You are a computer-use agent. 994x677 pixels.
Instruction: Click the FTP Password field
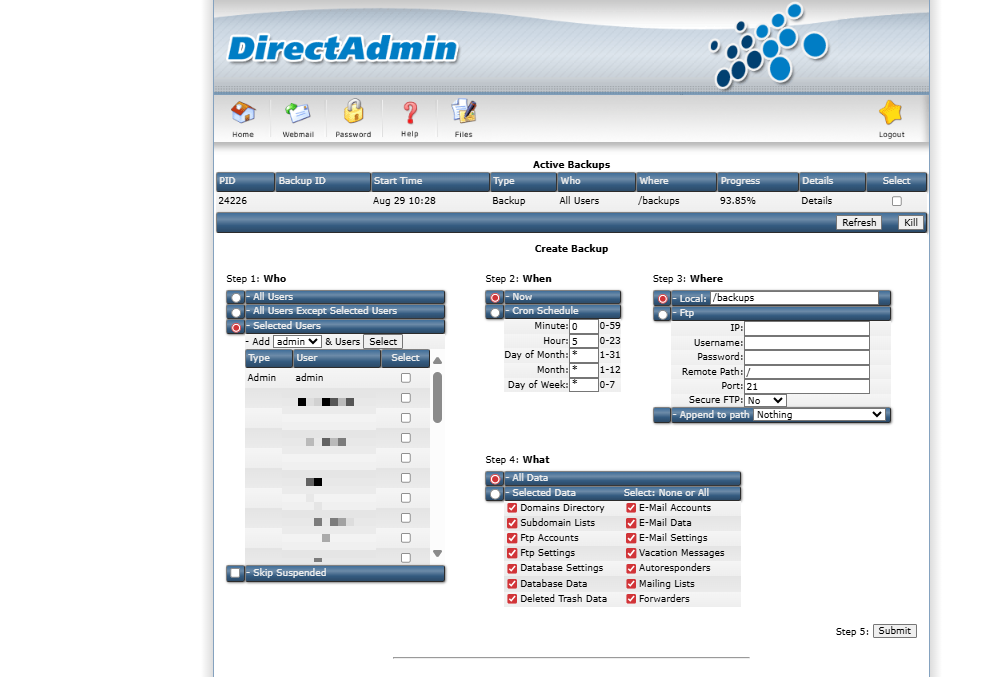coord(806,358)
